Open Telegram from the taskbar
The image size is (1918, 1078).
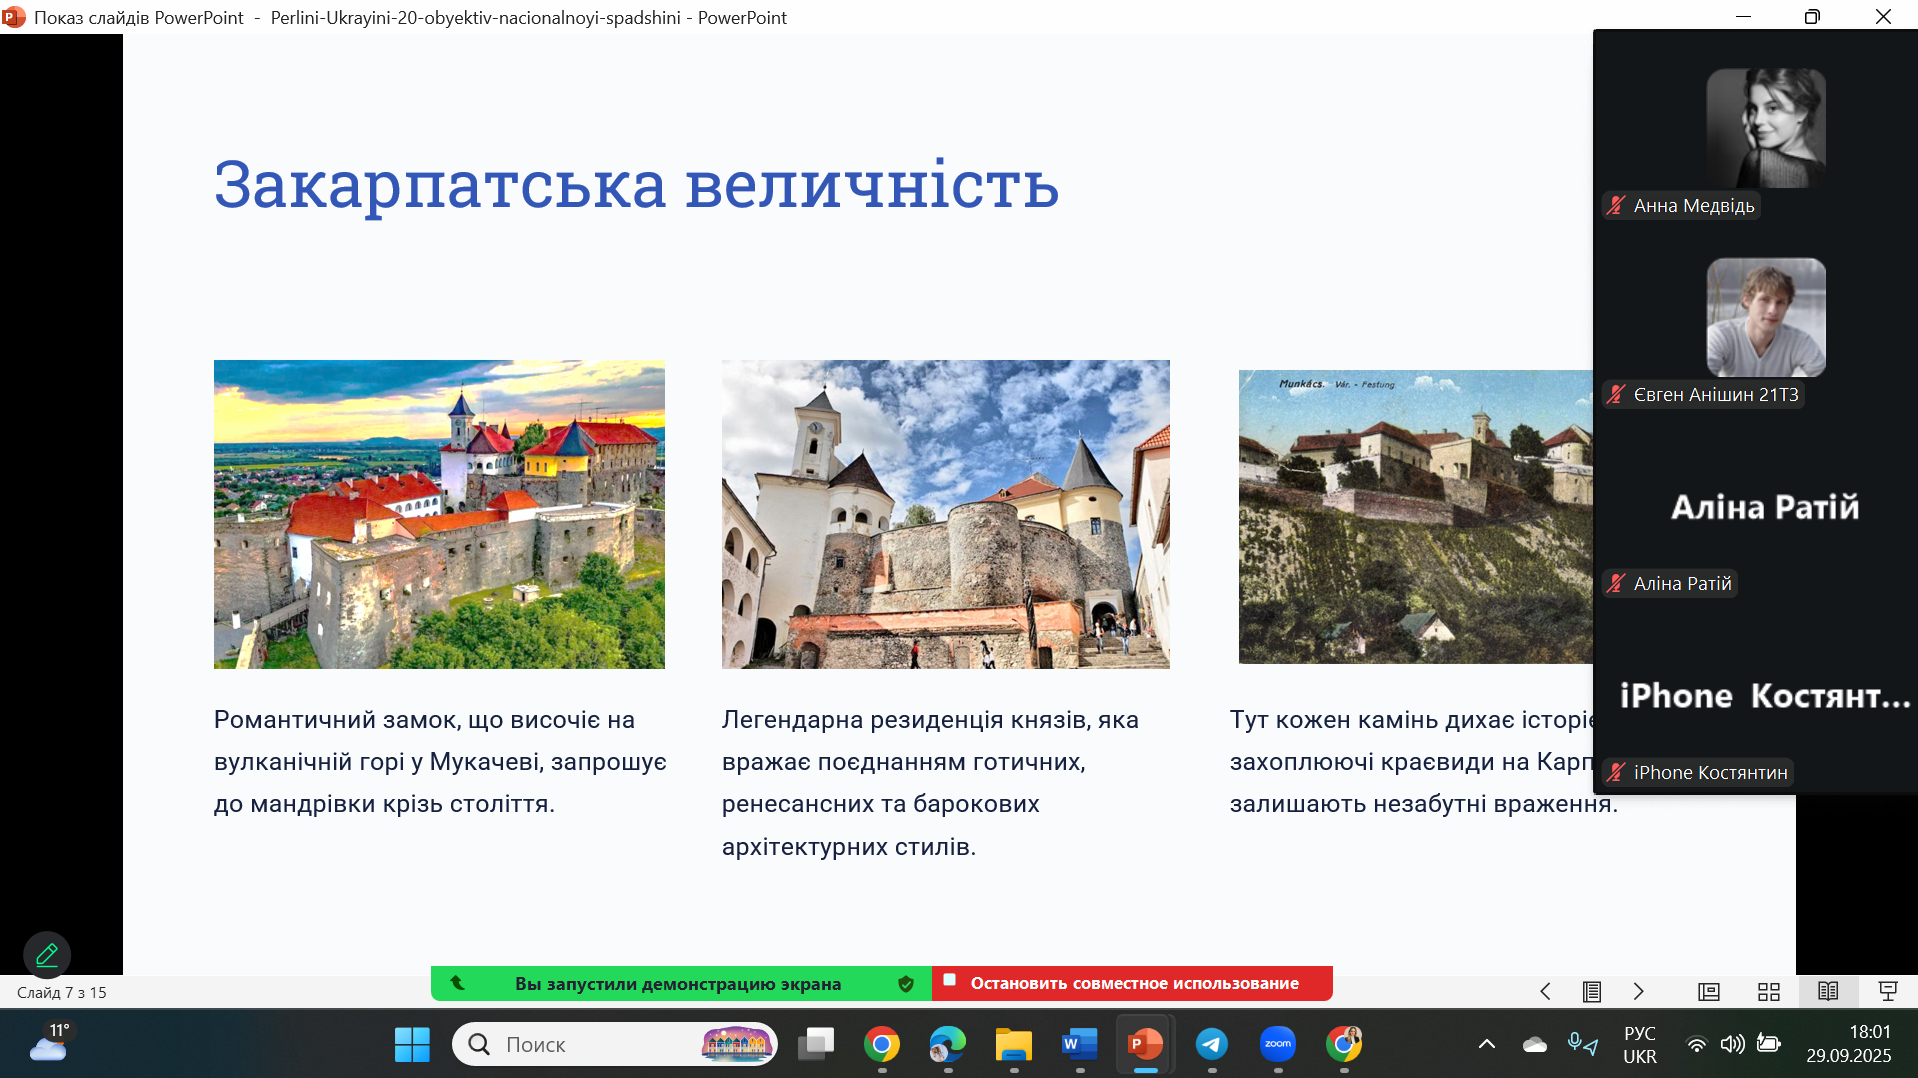tap(1211, 1044)
